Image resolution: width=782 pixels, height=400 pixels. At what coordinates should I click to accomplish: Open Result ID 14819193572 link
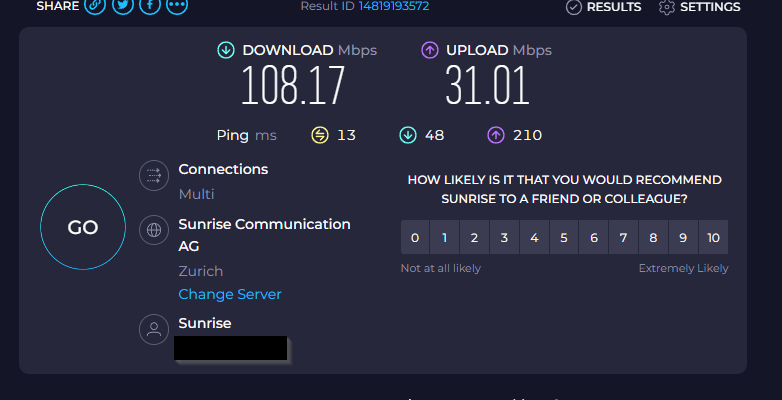point(394,6)
